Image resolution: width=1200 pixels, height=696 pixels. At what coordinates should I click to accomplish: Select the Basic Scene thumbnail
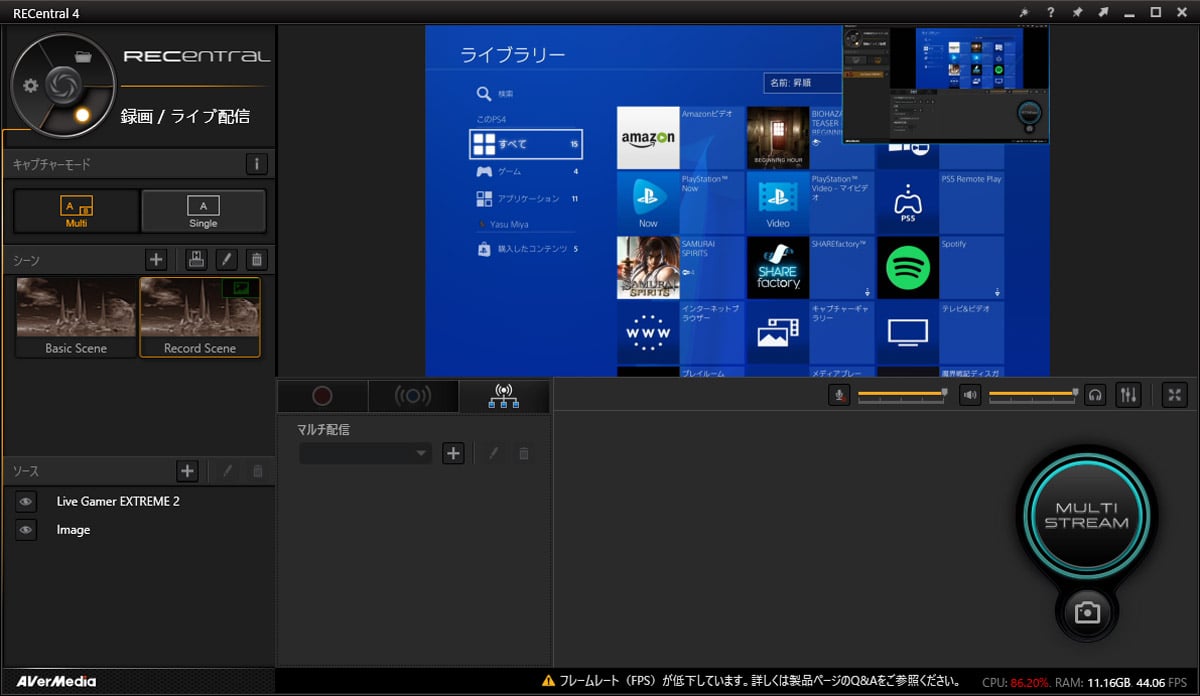[x=76, y=317]
